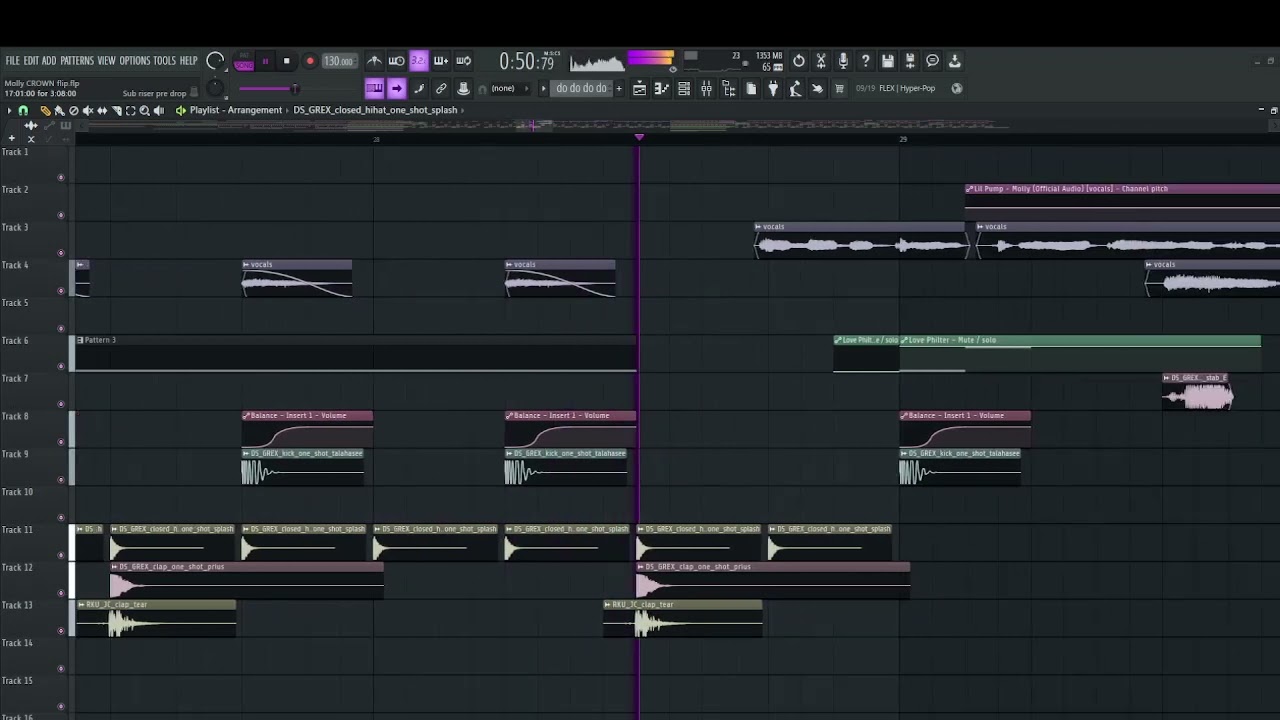Open the Piano roll view icon
The width and height of the screenshot is (1280, 720).
662,89
